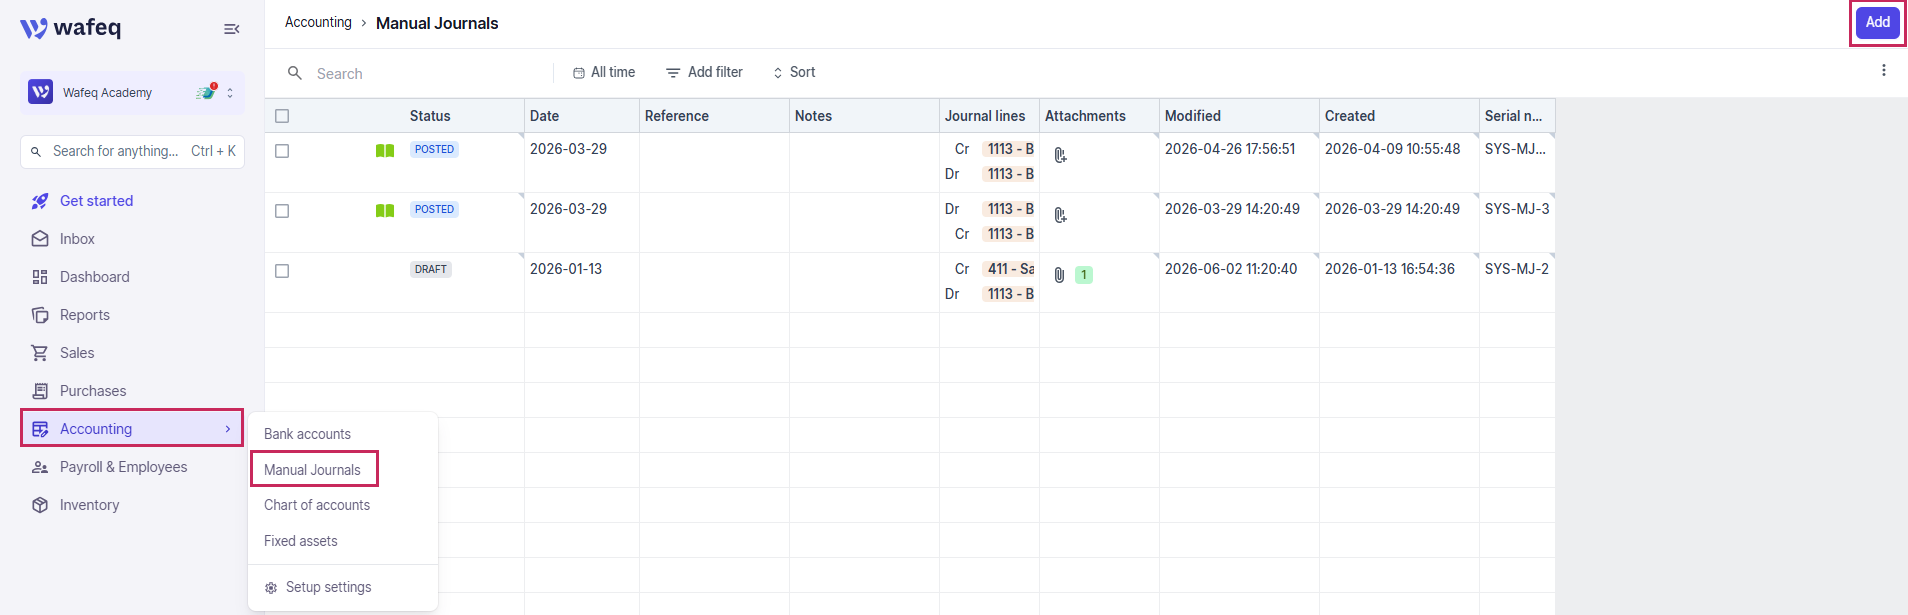Click the Add button

[1877, 22]
